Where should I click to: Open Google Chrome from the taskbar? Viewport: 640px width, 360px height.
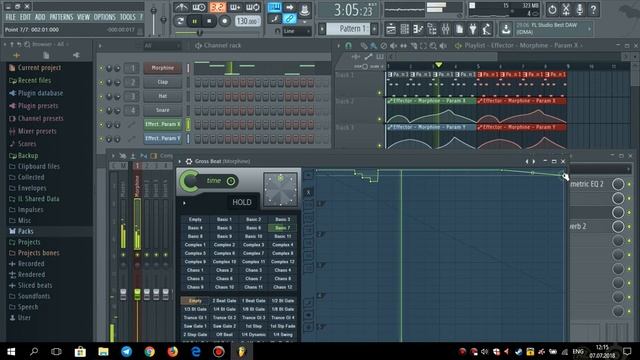click(x=149, y=351)
